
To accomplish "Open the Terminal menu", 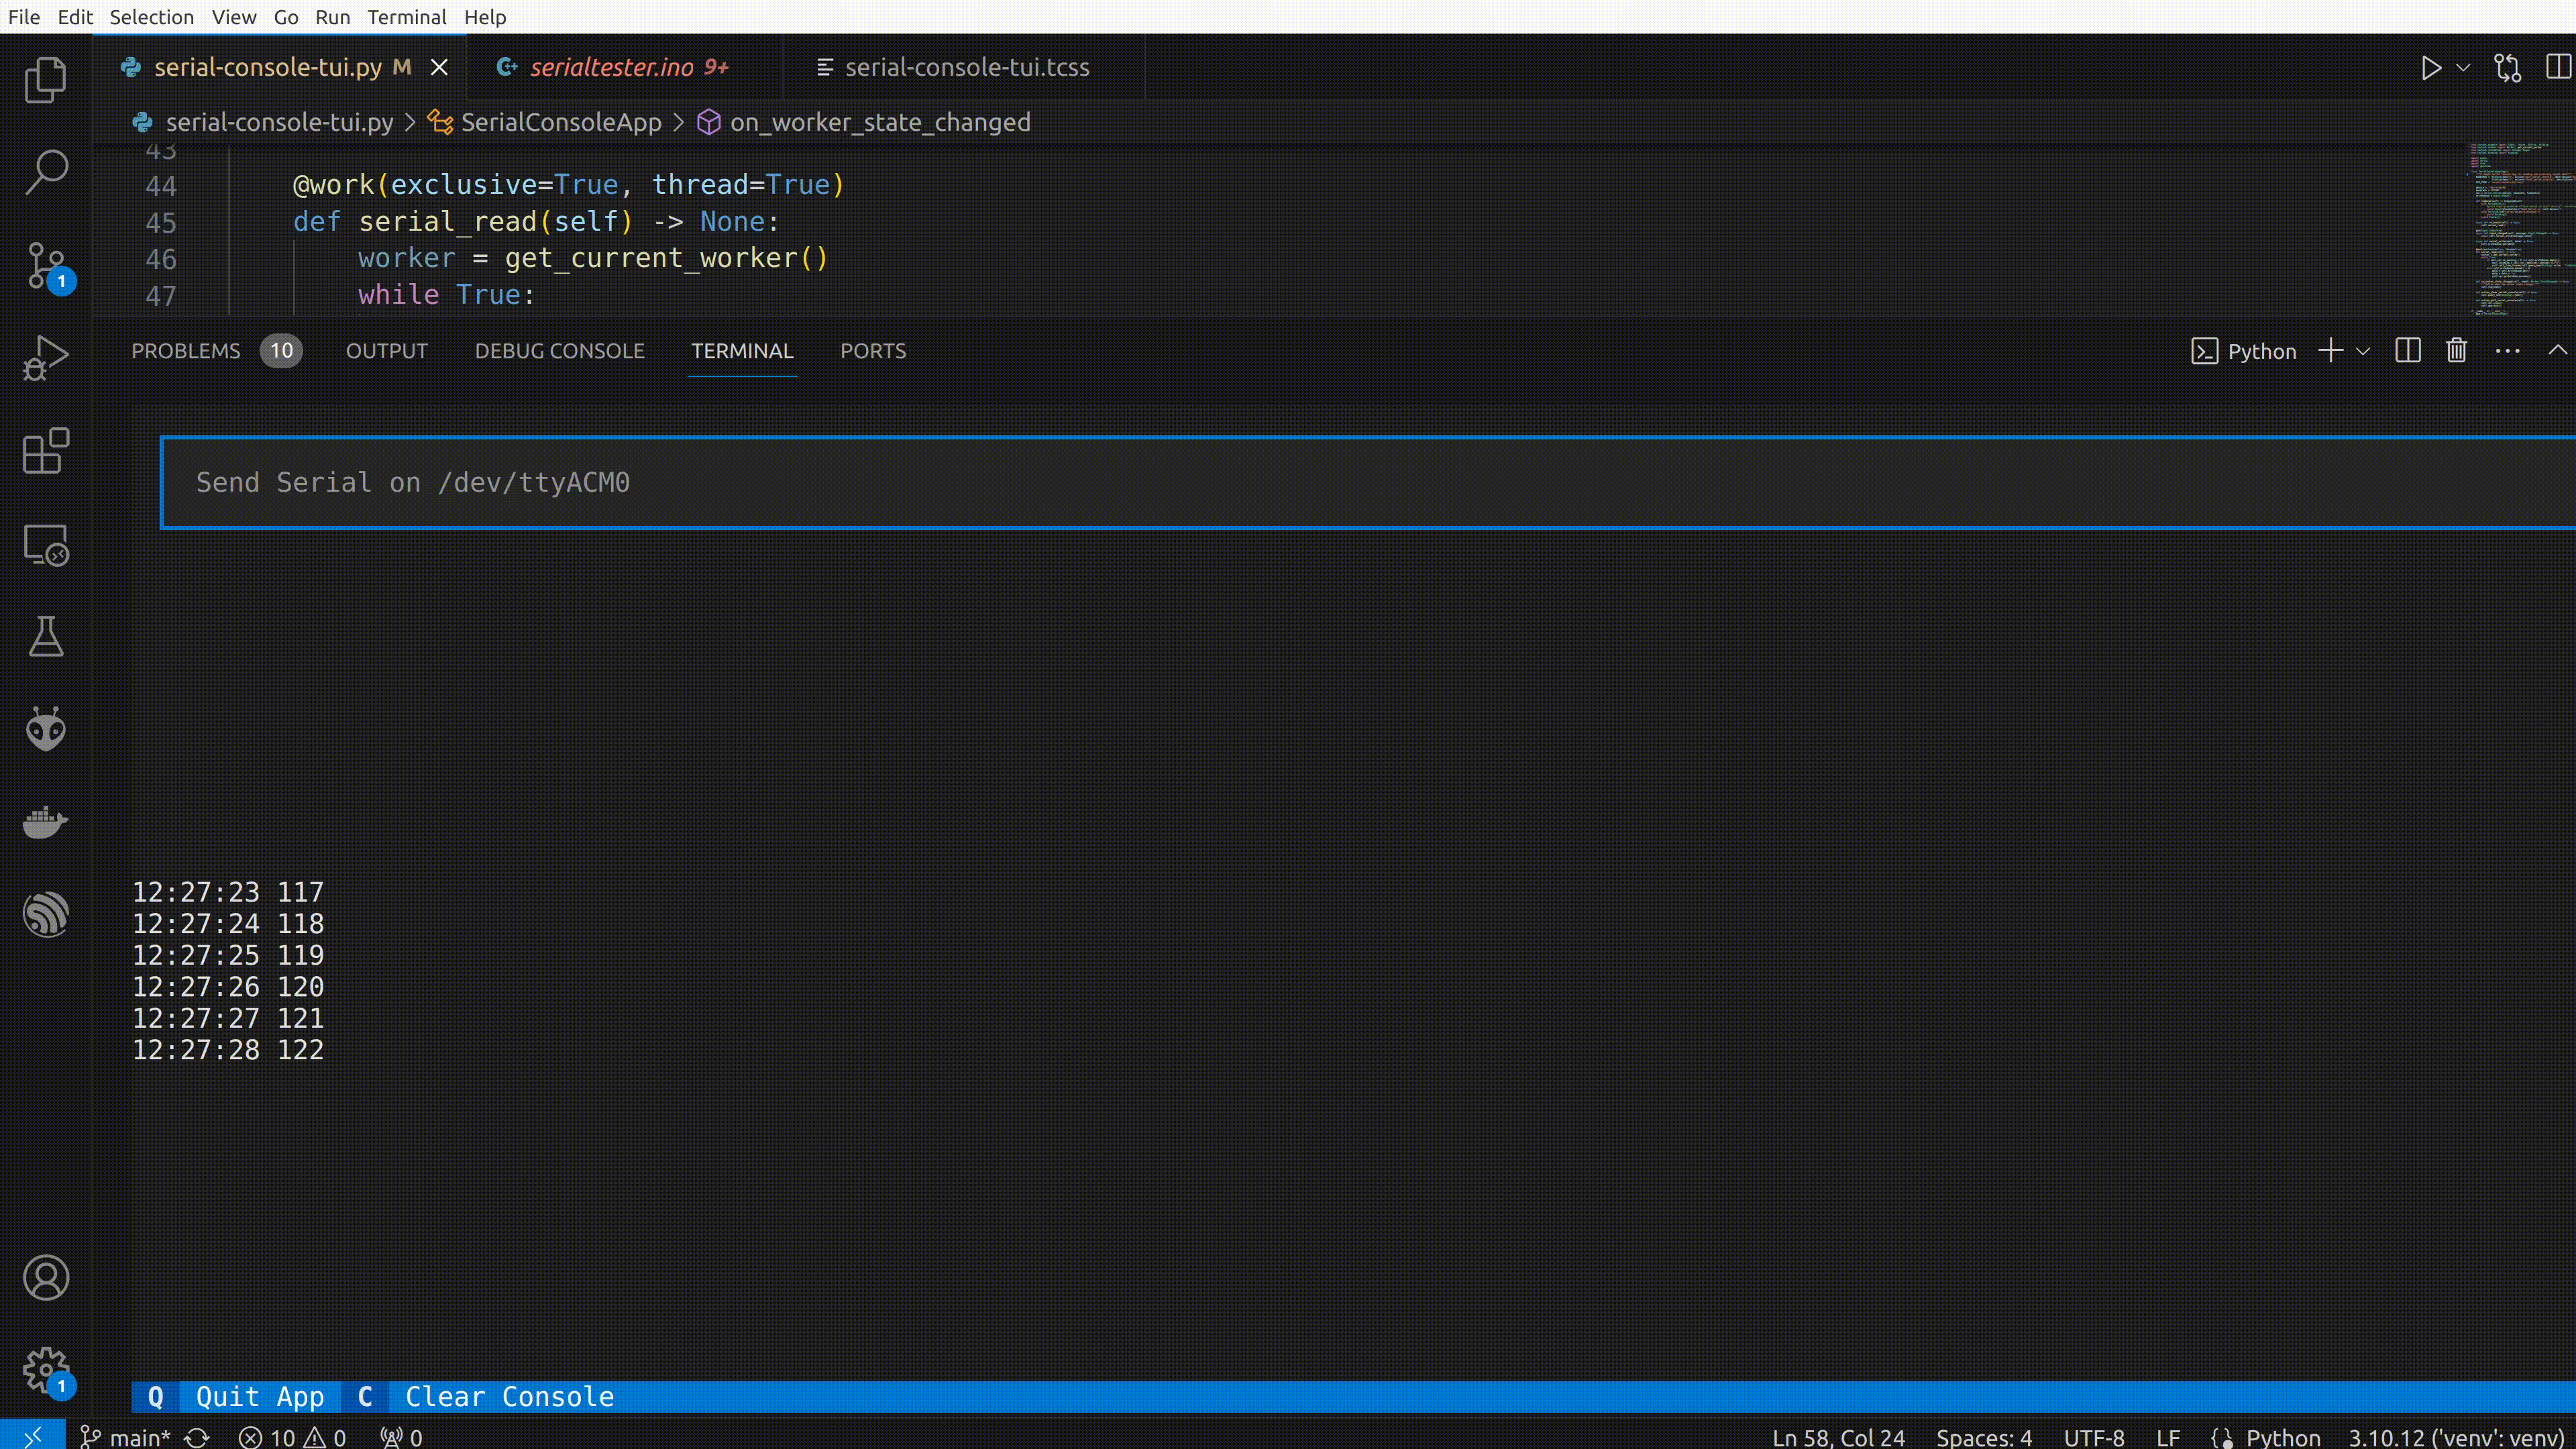I will point(406,17).
